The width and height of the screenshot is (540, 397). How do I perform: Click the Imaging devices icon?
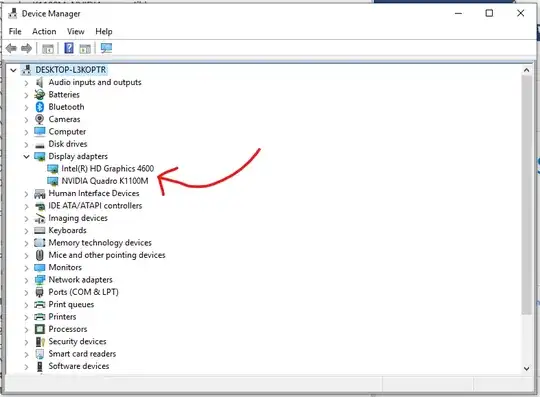40,218
